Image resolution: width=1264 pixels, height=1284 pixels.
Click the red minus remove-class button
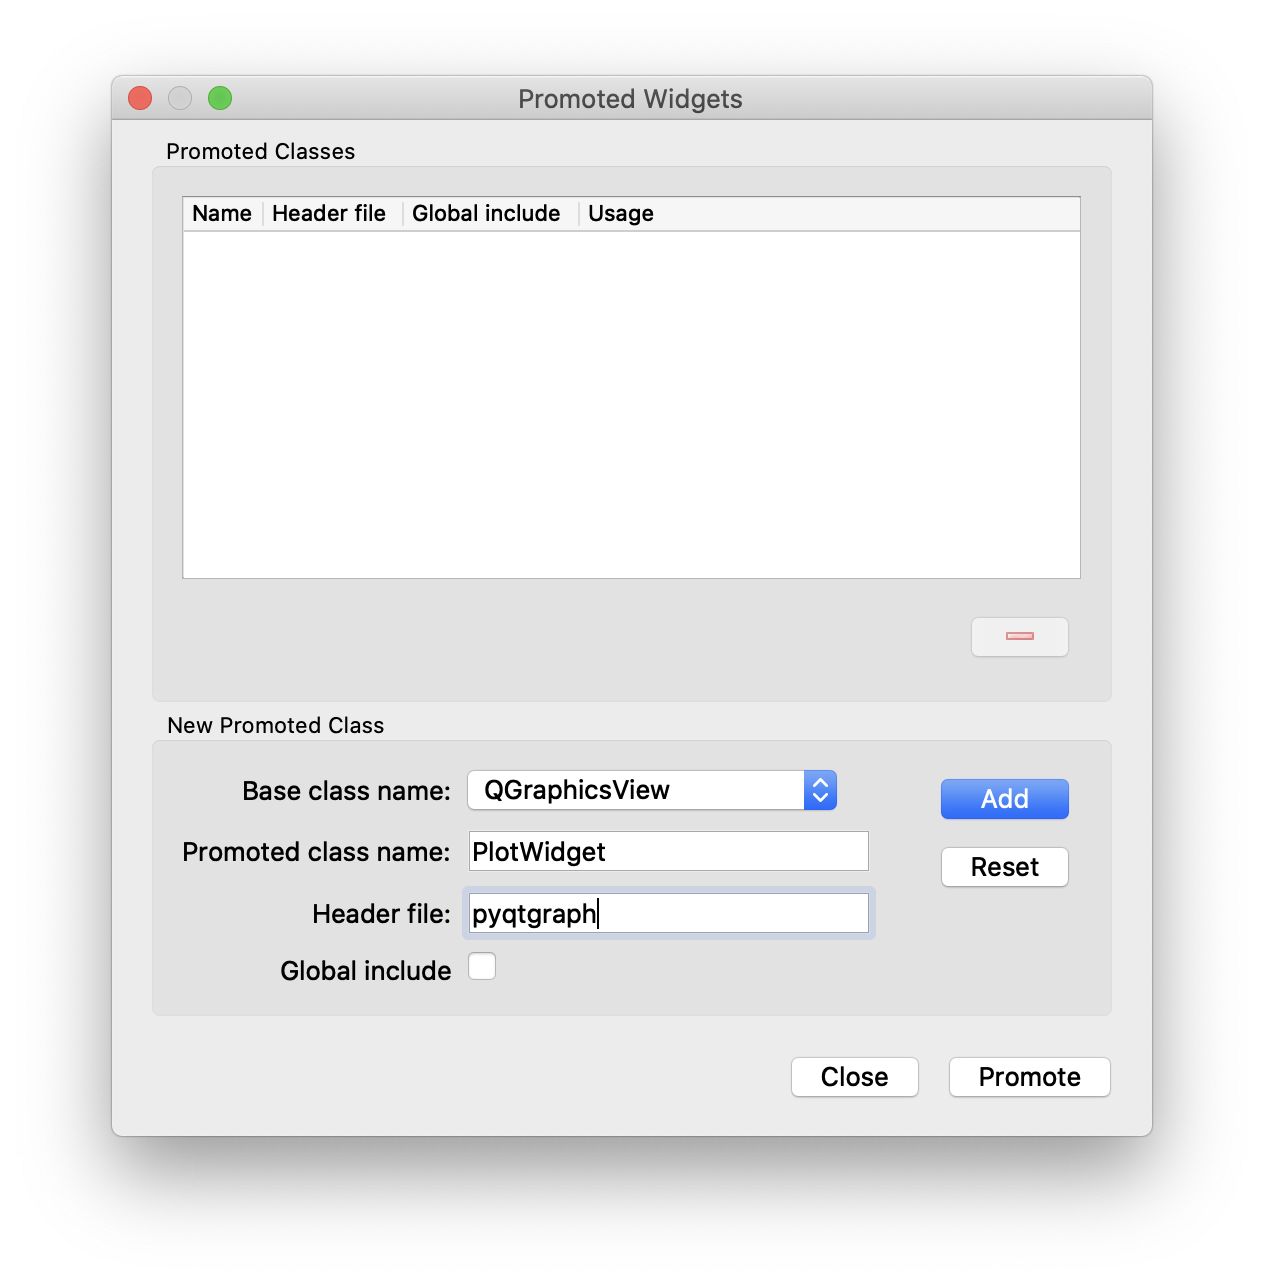1019,637
